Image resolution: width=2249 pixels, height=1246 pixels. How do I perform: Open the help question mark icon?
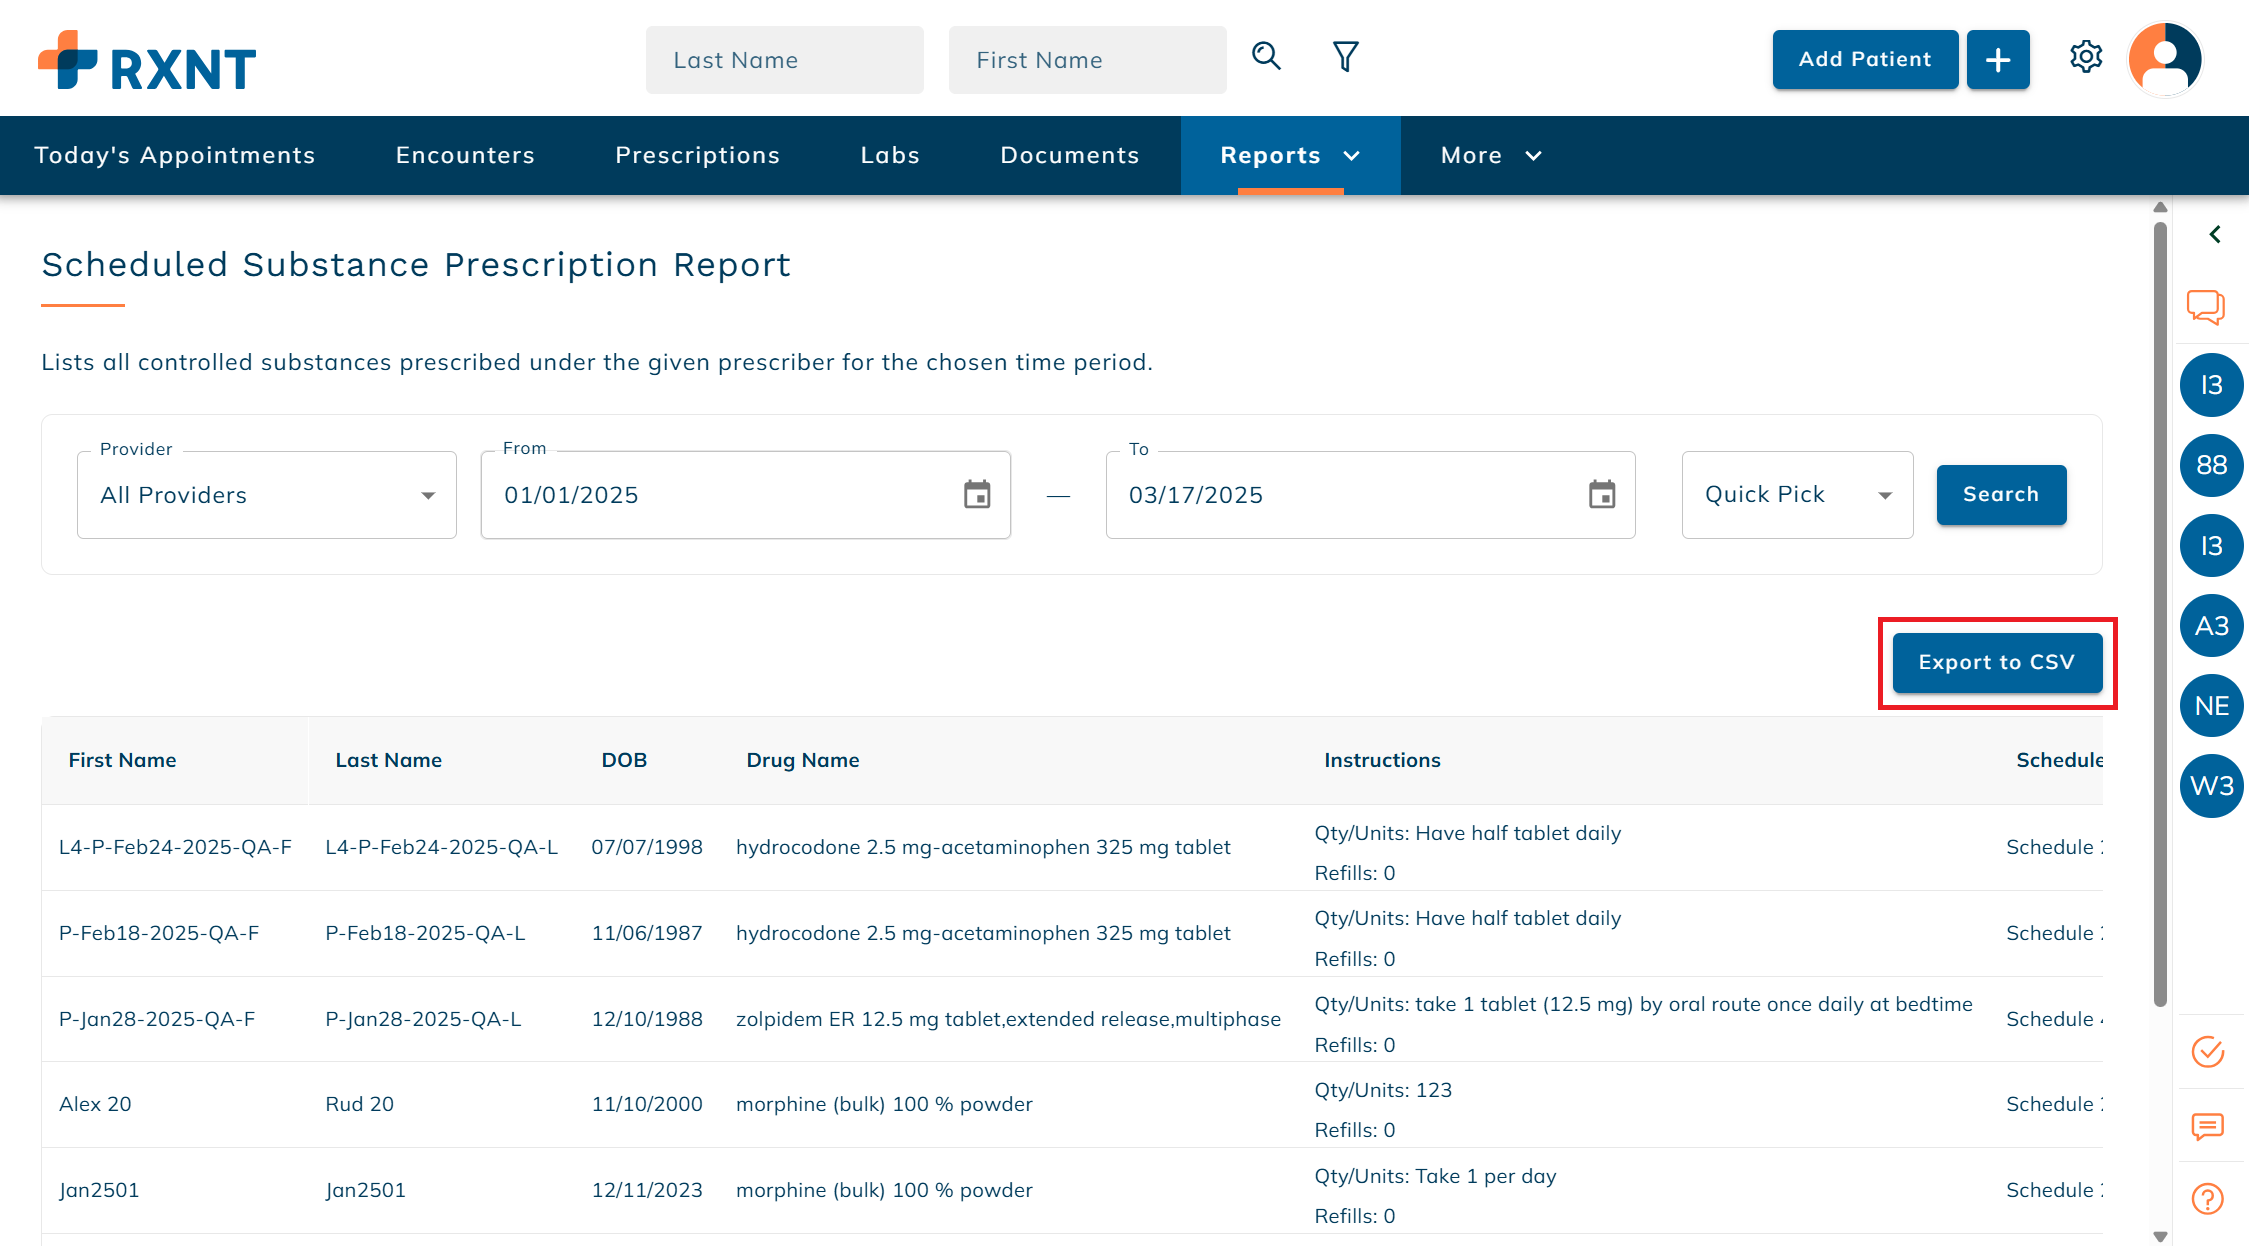[2208, 1198]
